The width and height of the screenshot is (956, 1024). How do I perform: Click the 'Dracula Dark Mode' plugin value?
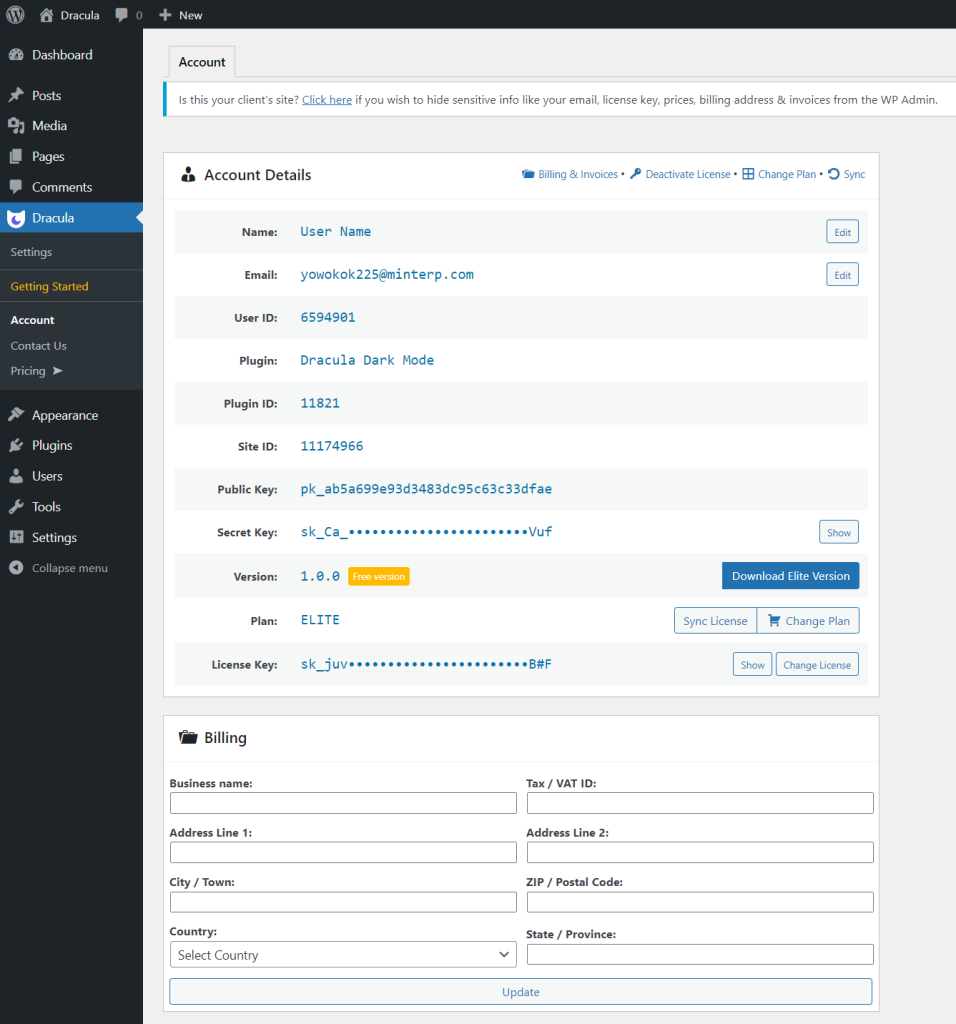click(367, 360)
